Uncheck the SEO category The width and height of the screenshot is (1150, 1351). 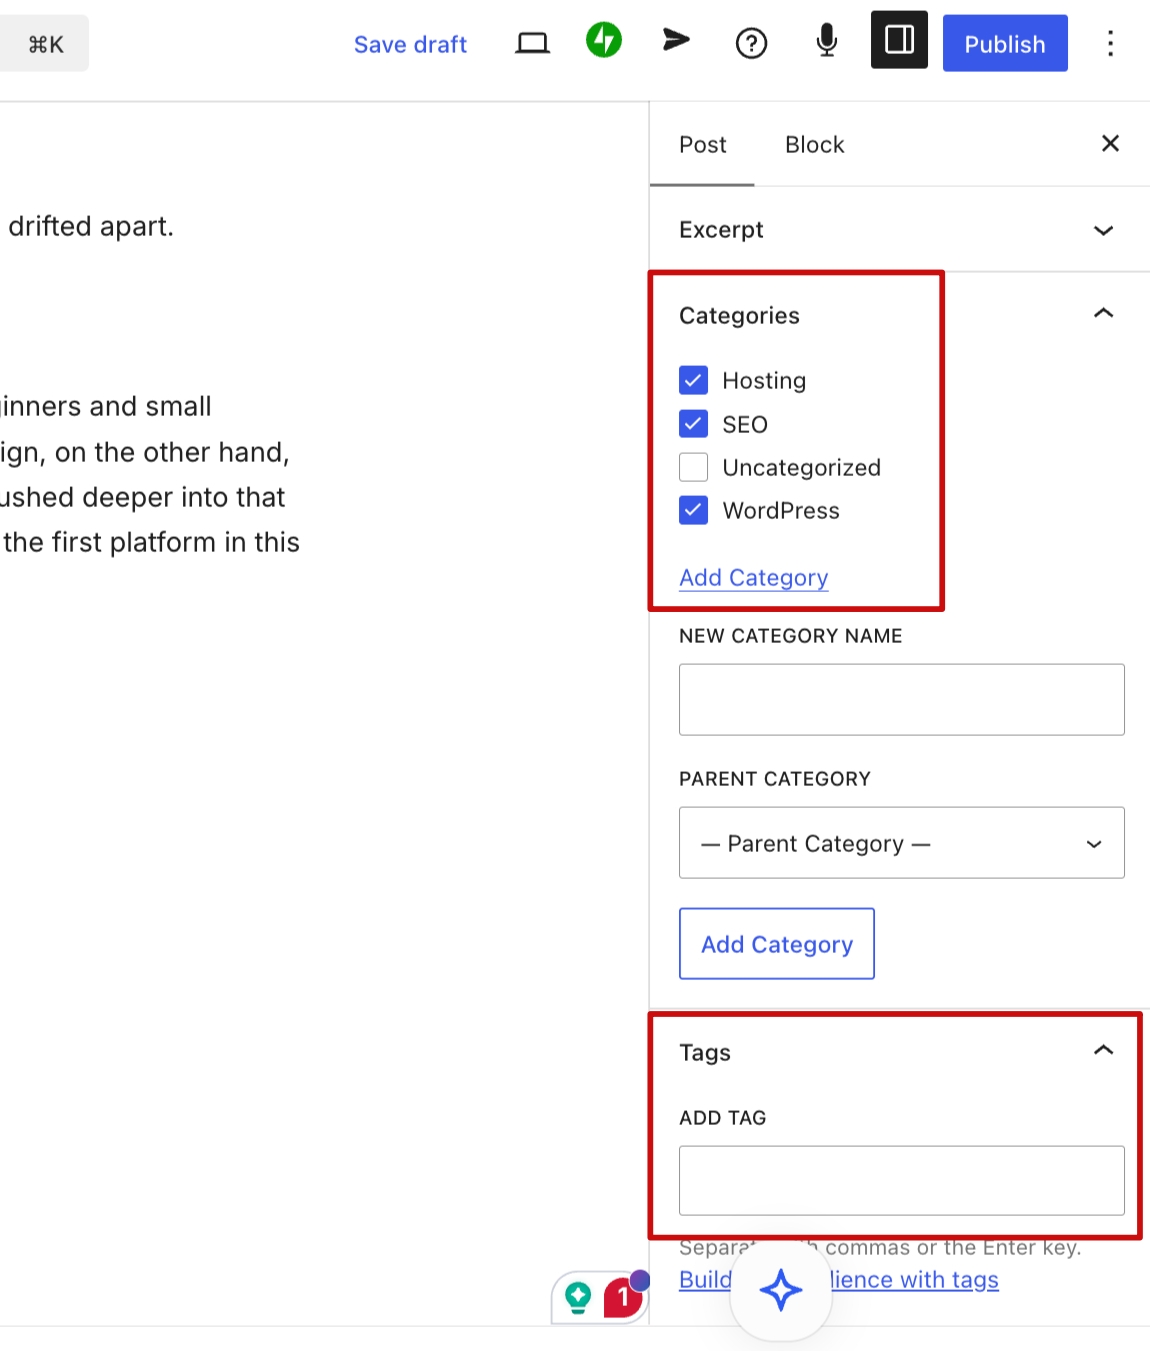pos(693,424)
